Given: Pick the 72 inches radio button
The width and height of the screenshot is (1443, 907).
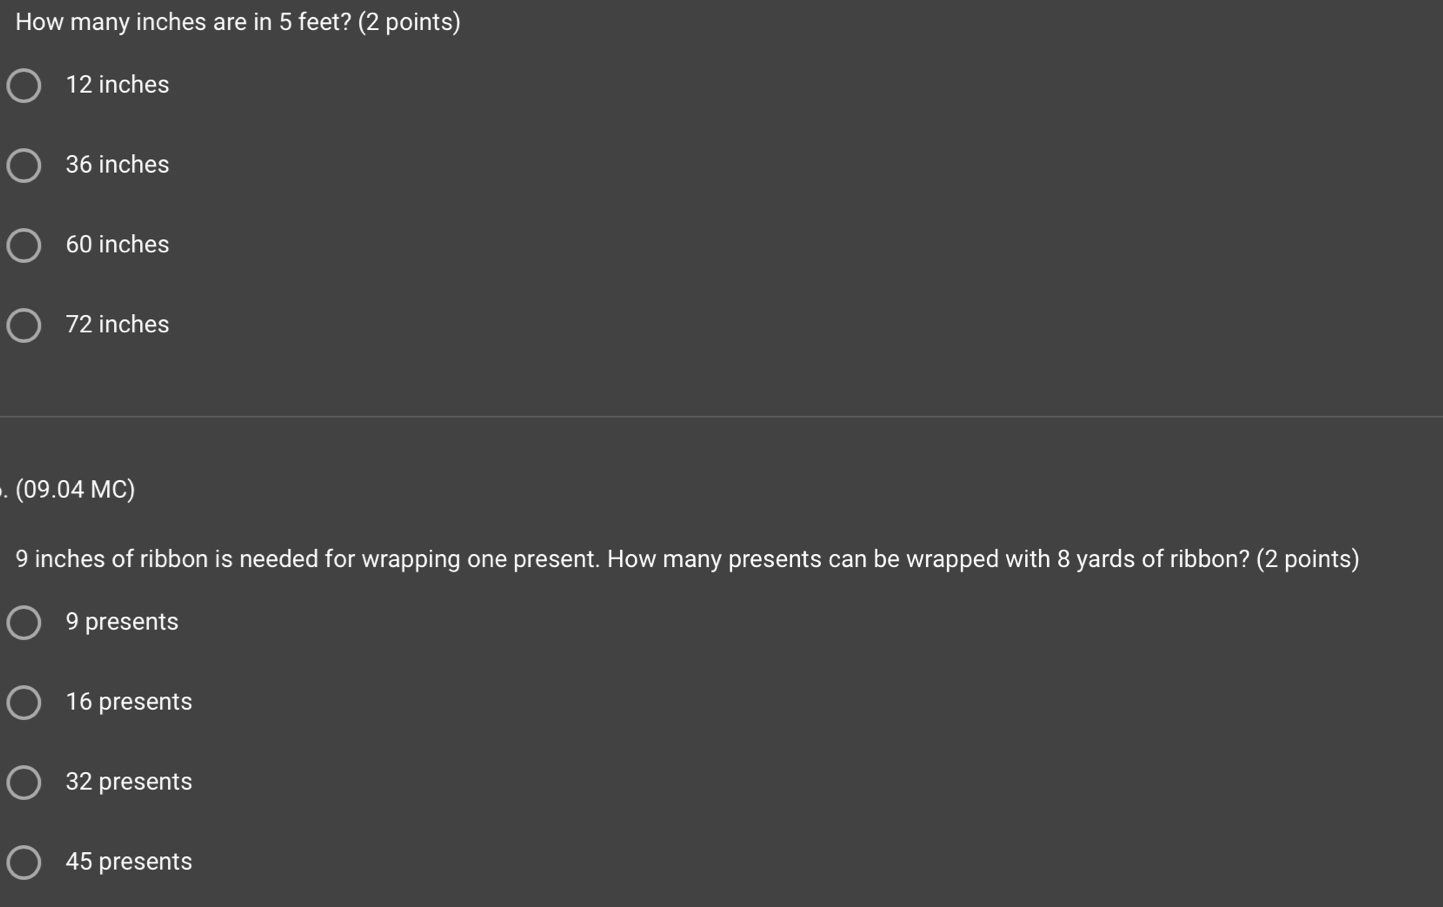Looking at the screenshot, I should click(x=23, y=325).
